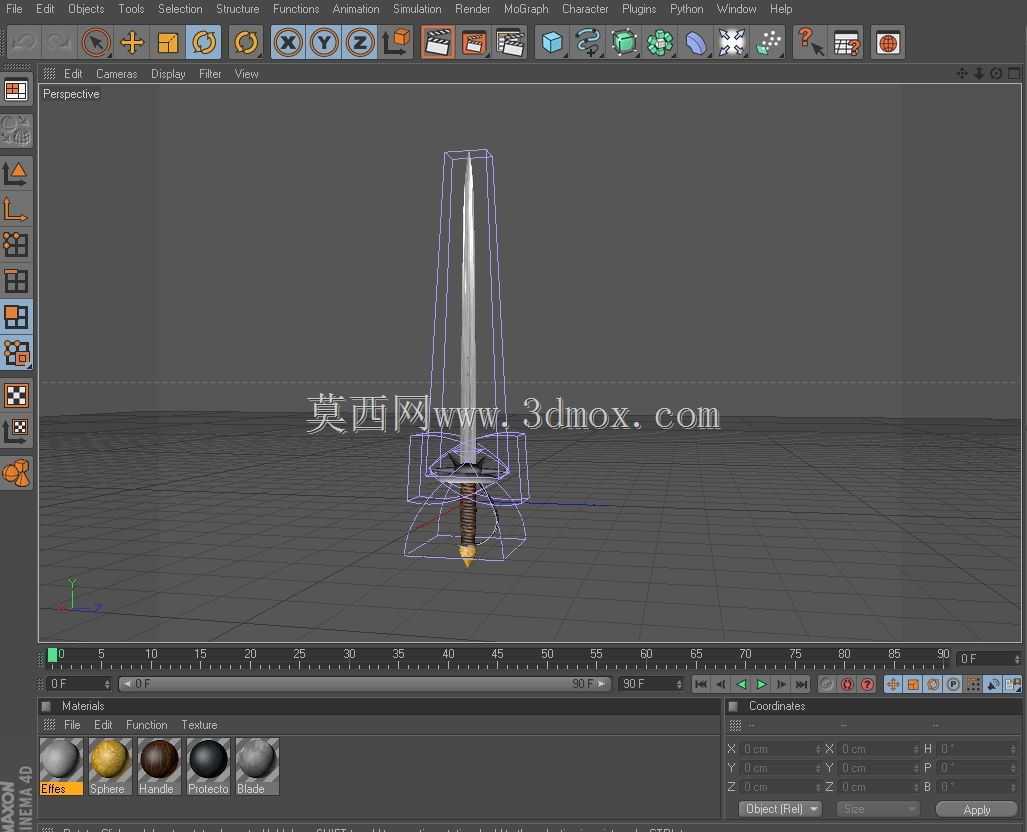Open the Render Settings icon
Screen dimensions: 1027x832
tap(510, 43)
